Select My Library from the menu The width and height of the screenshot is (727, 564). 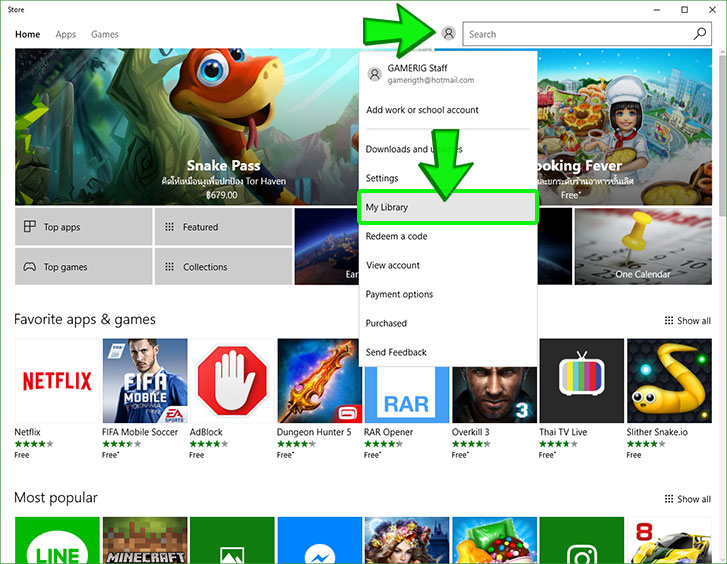click(x=448, y=207)
